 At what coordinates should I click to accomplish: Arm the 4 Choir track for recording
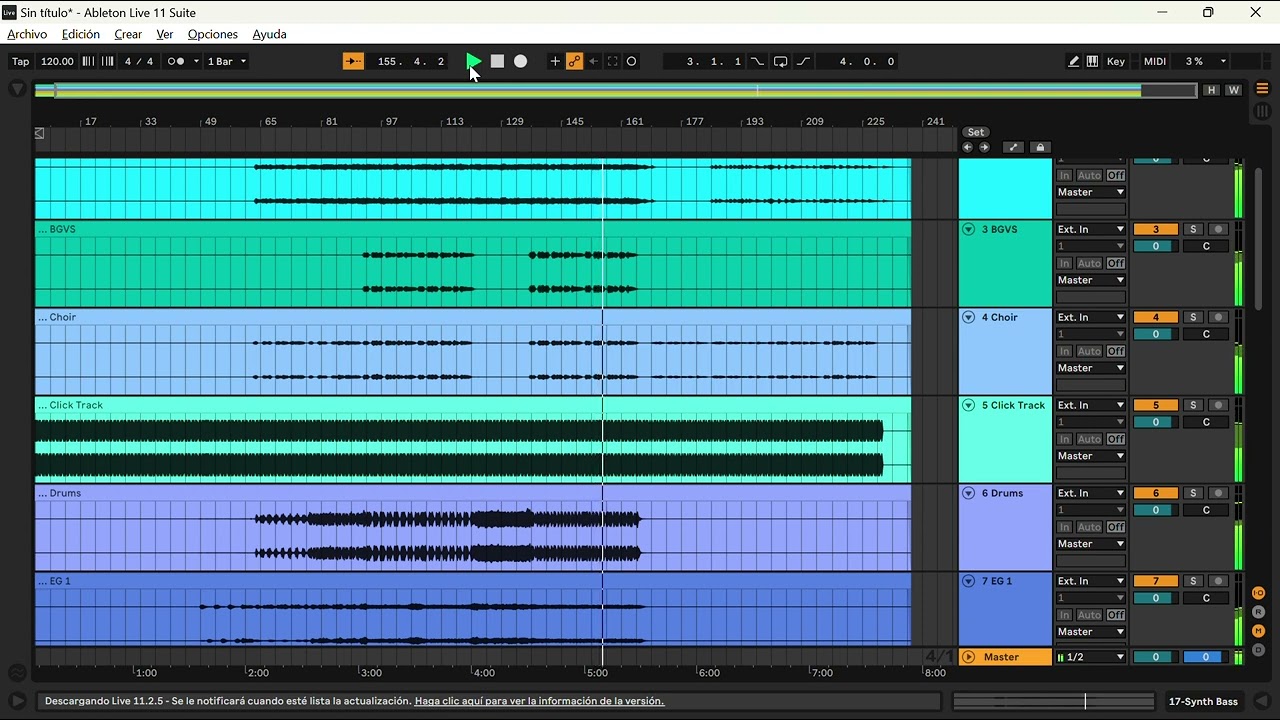(1218, 317)
